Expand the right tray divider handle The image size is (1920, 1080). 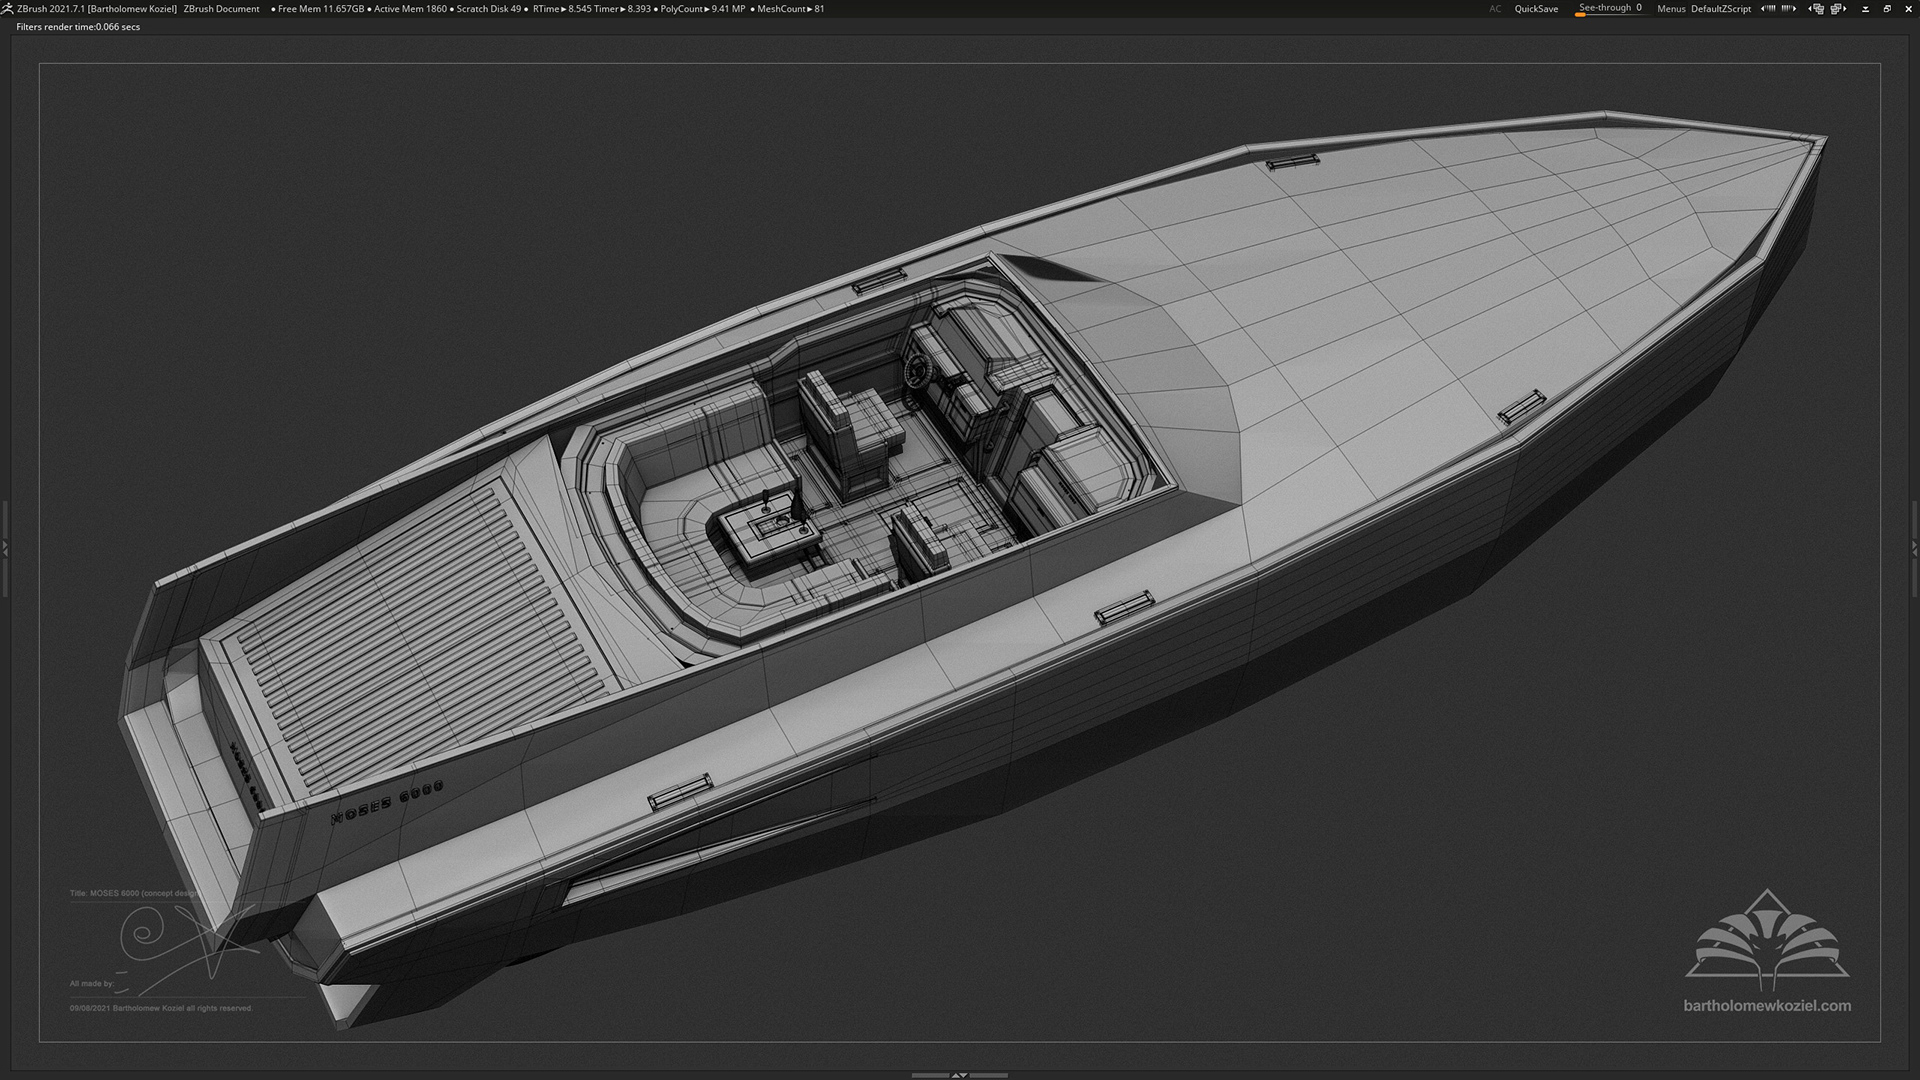(1914, 548)
